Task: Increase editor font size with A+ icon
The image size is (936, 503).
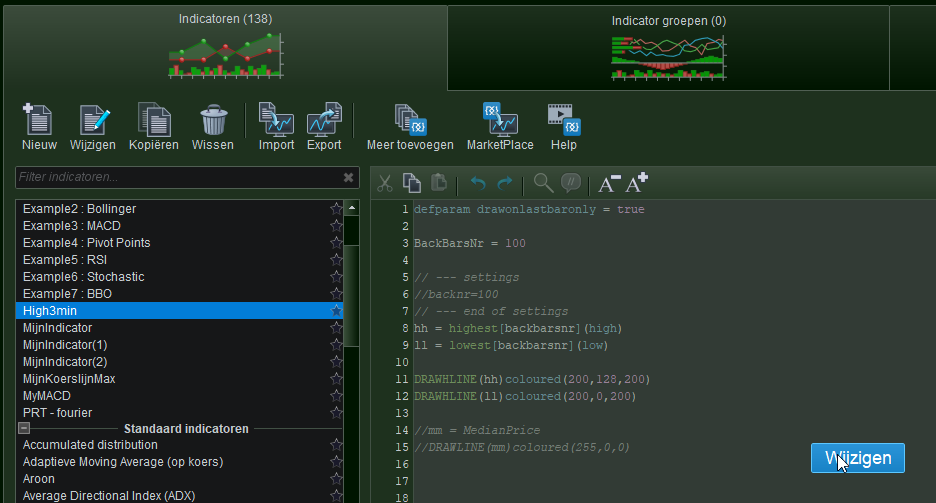Action: 637,183
